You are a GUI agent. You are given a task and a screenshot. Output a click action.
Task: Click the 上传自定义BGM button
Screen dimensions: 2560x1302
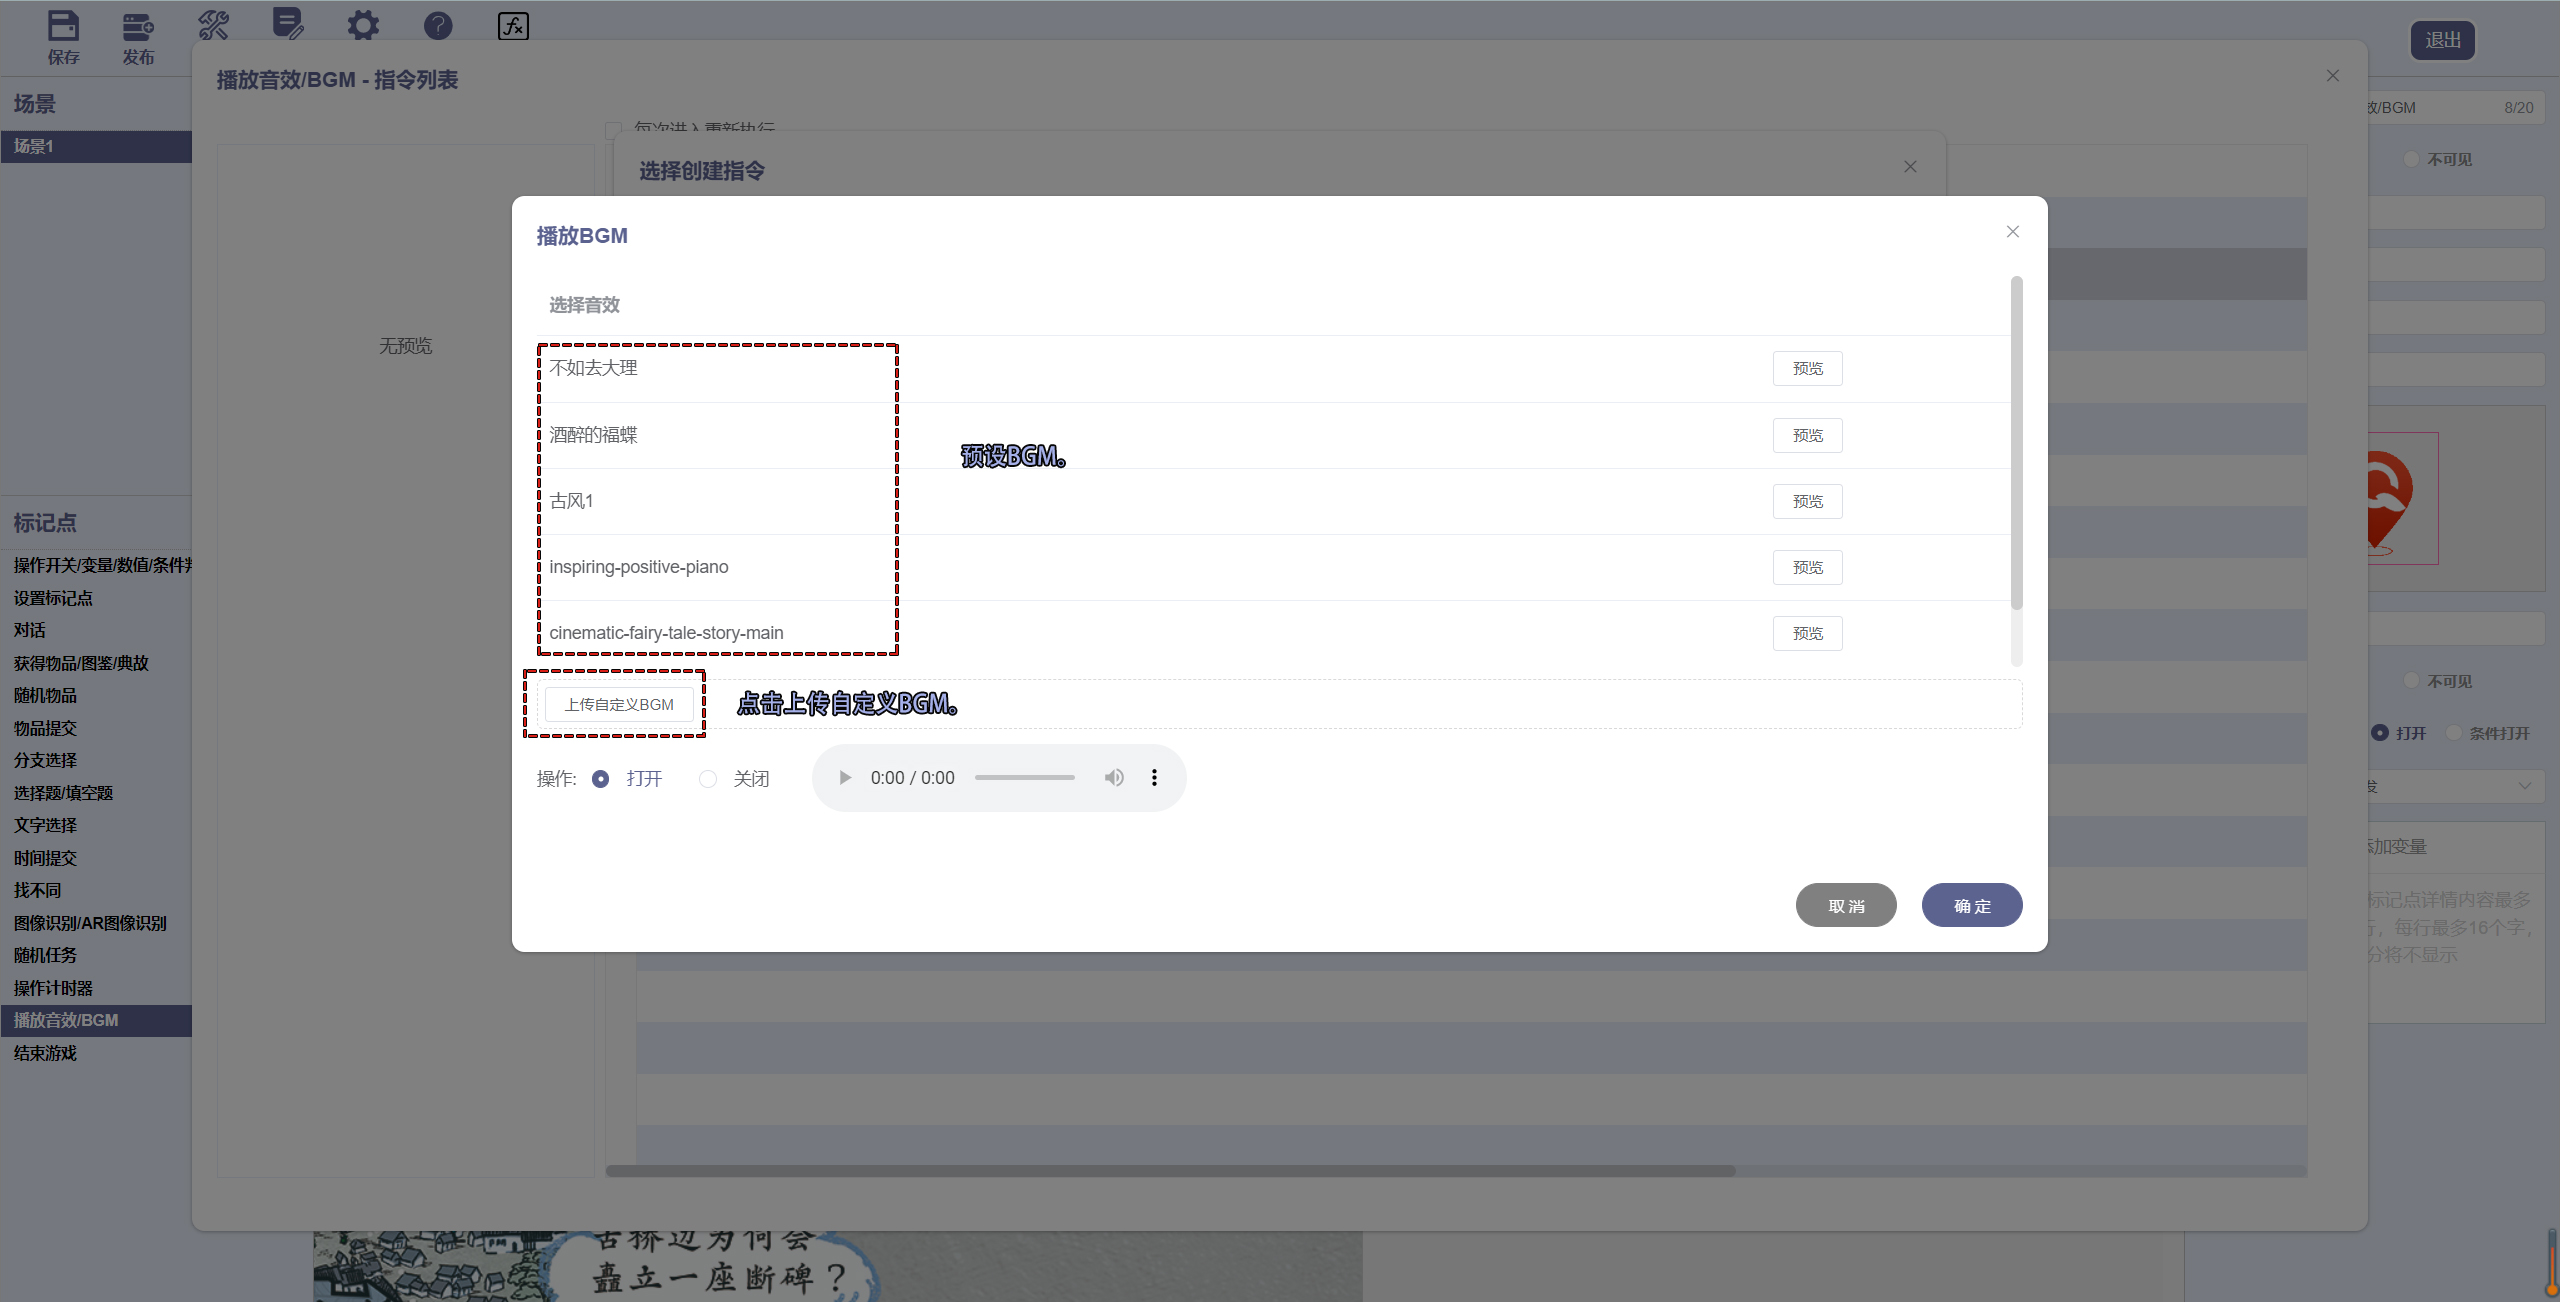(619, 705)
